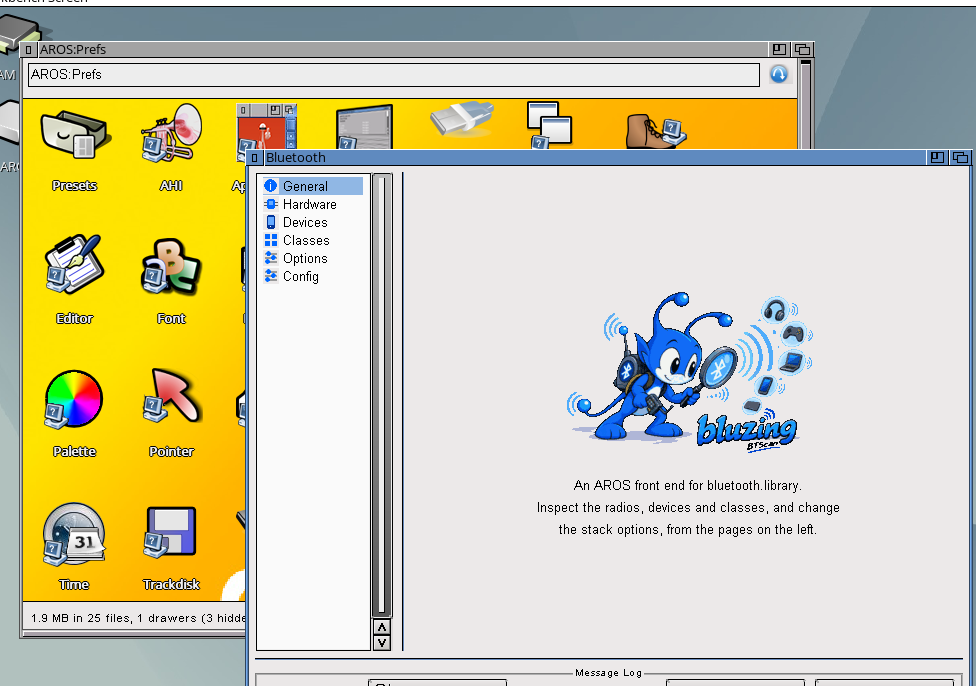Click the AROS:Prefs path input field
This screenshot has height=686, width=976.
pos(393,75)
